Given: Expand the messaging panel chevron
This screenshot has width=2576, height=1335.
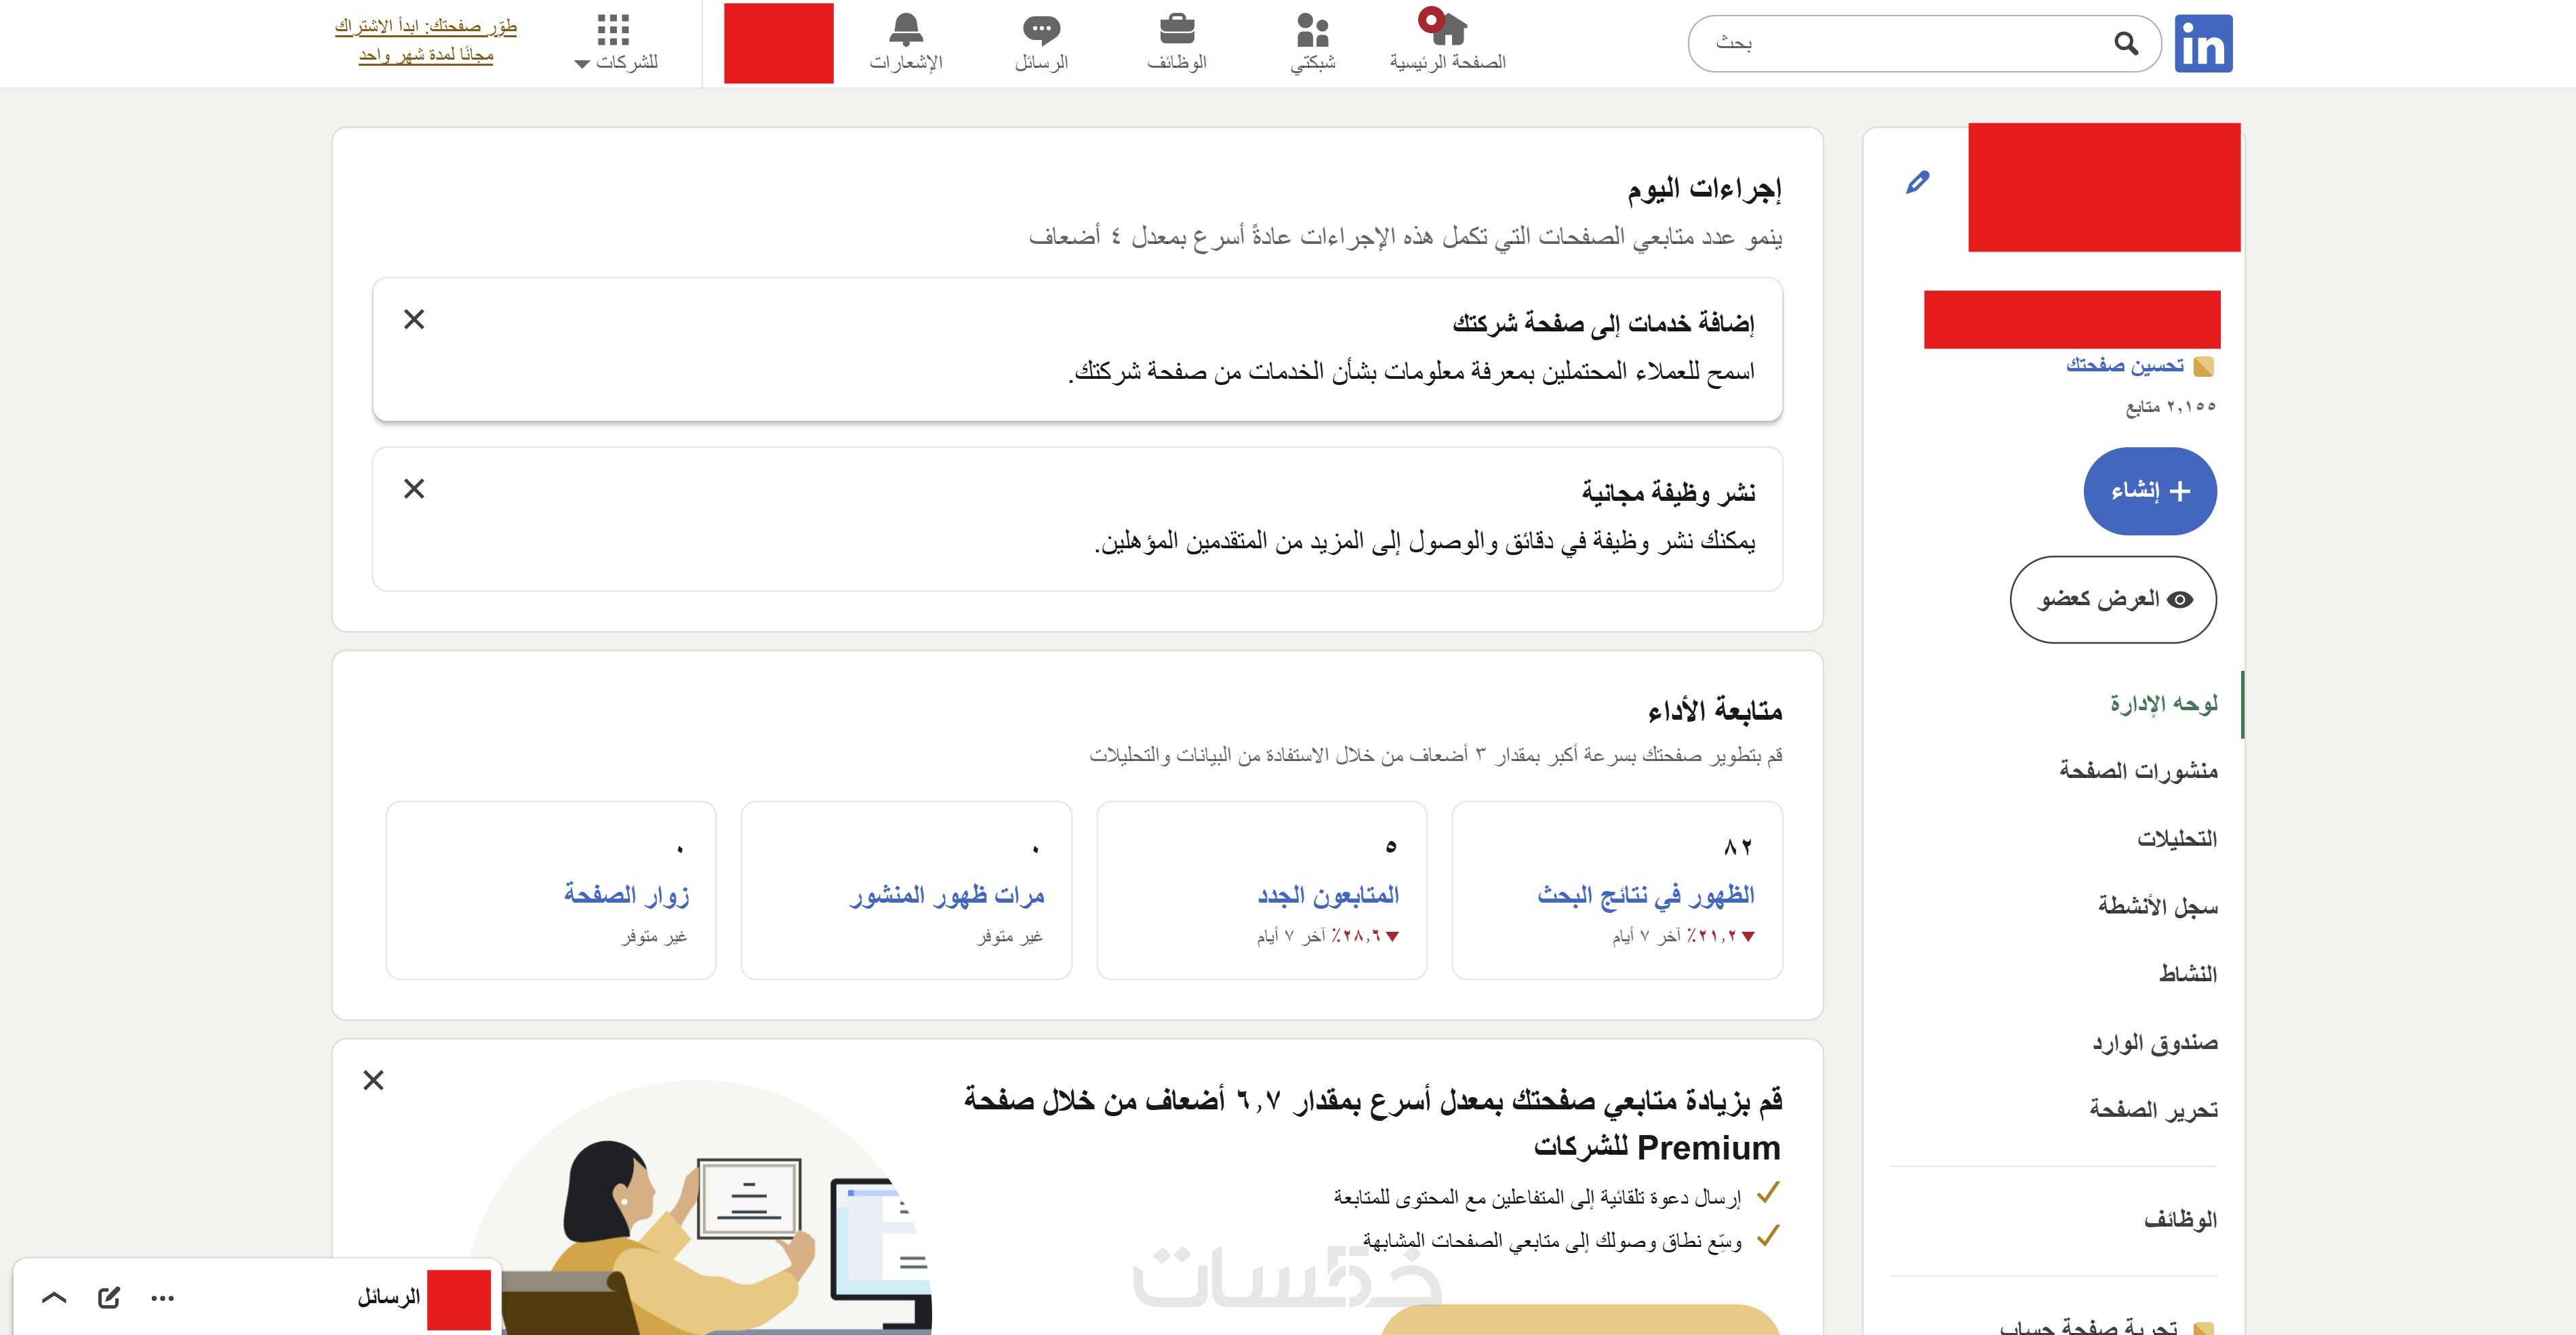Looking at the screenshot, I should click(54, 1298).
